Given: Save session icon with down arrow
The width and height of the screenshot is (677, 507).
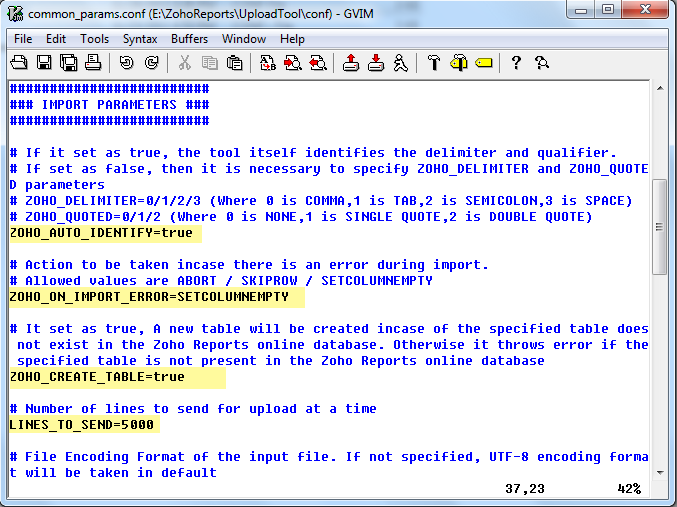Looking at the screenshot, I should 376,63.
